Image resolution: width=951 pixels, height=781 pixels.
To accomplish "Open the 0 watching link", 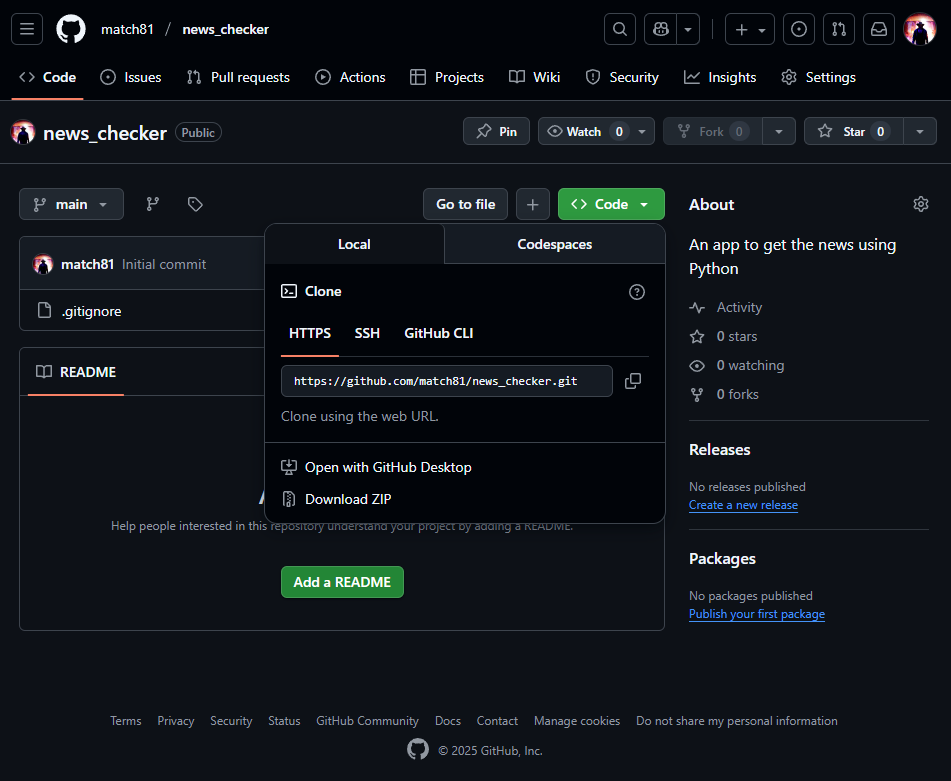I will click(x=736, y=366).
